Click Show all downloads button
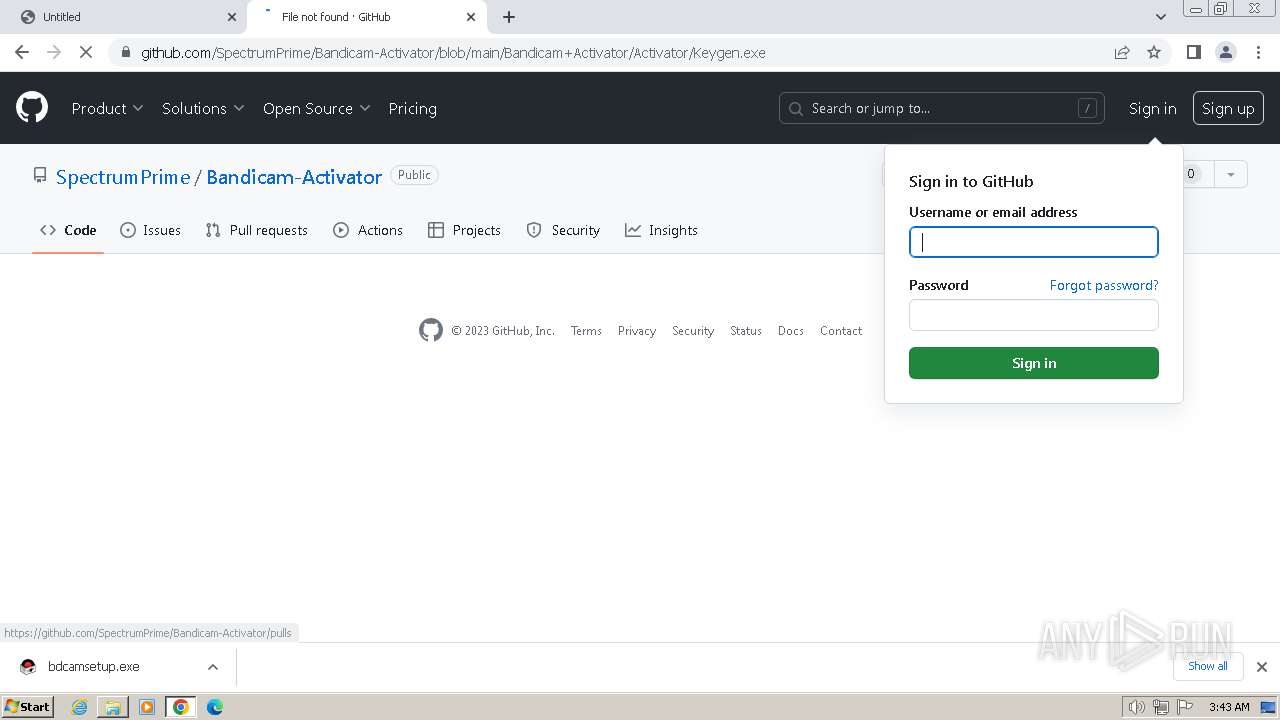The width and height of the screenshot is (1280, 720). [1208, 666]
